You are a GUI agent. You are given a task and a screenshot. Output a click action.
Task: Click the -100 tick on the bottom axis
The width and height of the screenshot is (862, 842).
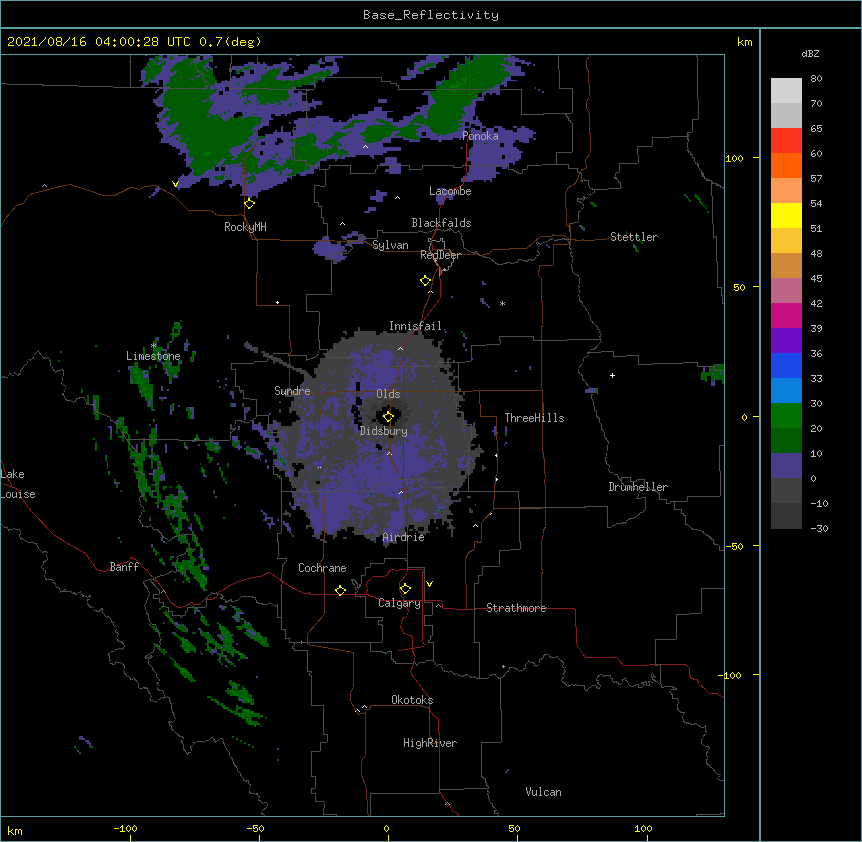[125, 829]
